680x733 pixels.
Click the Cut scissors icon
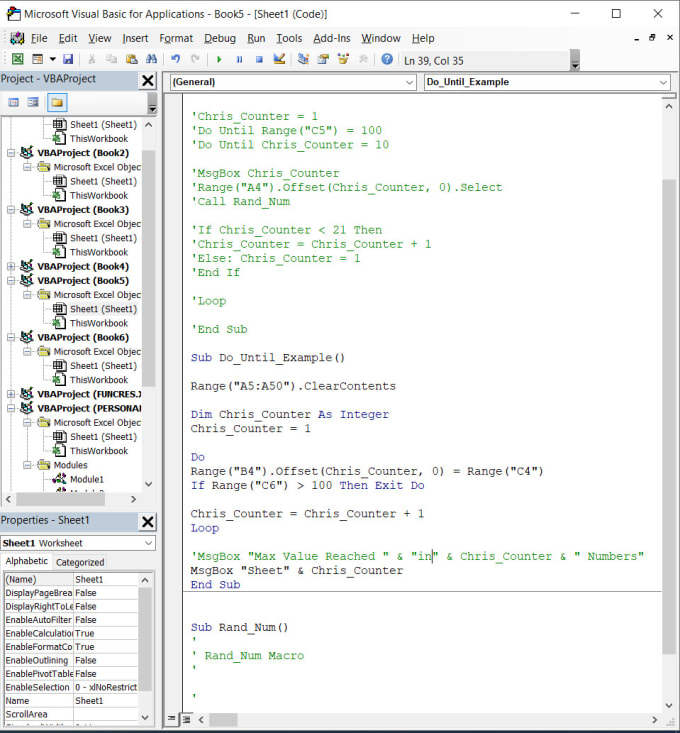tap(92, 59)
